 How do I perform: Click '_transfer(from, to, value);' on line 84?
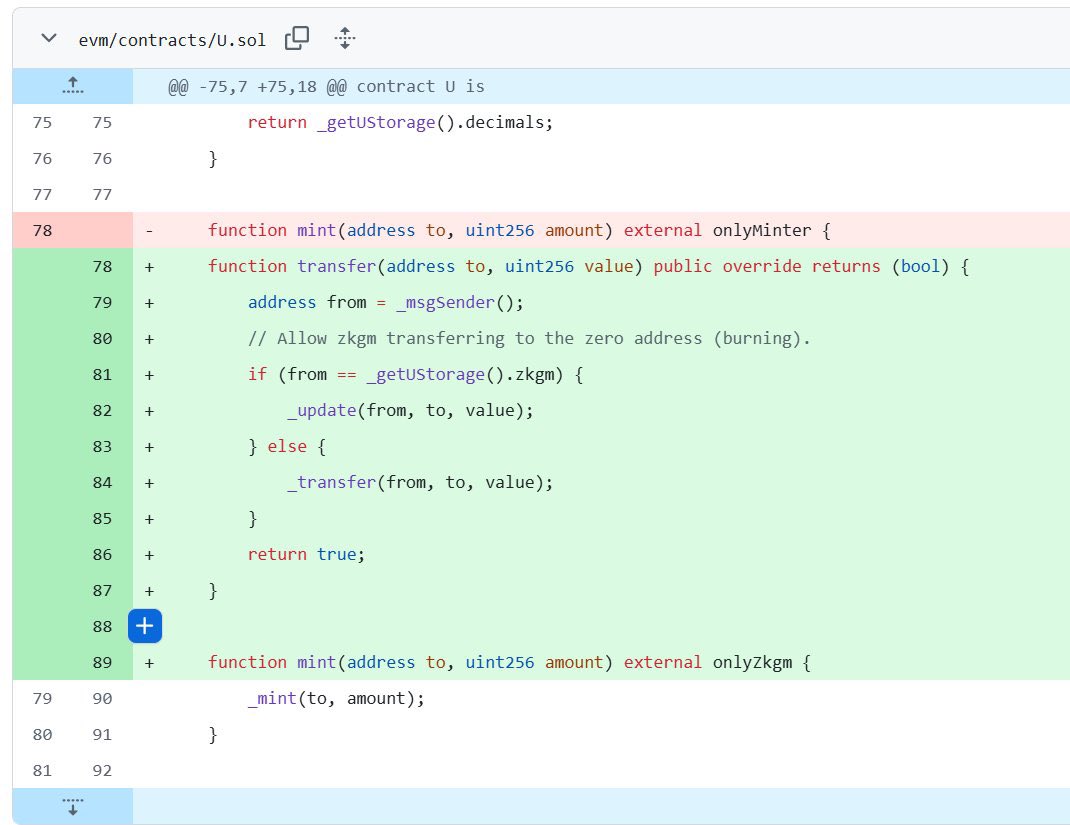click(x=420, y=482)
